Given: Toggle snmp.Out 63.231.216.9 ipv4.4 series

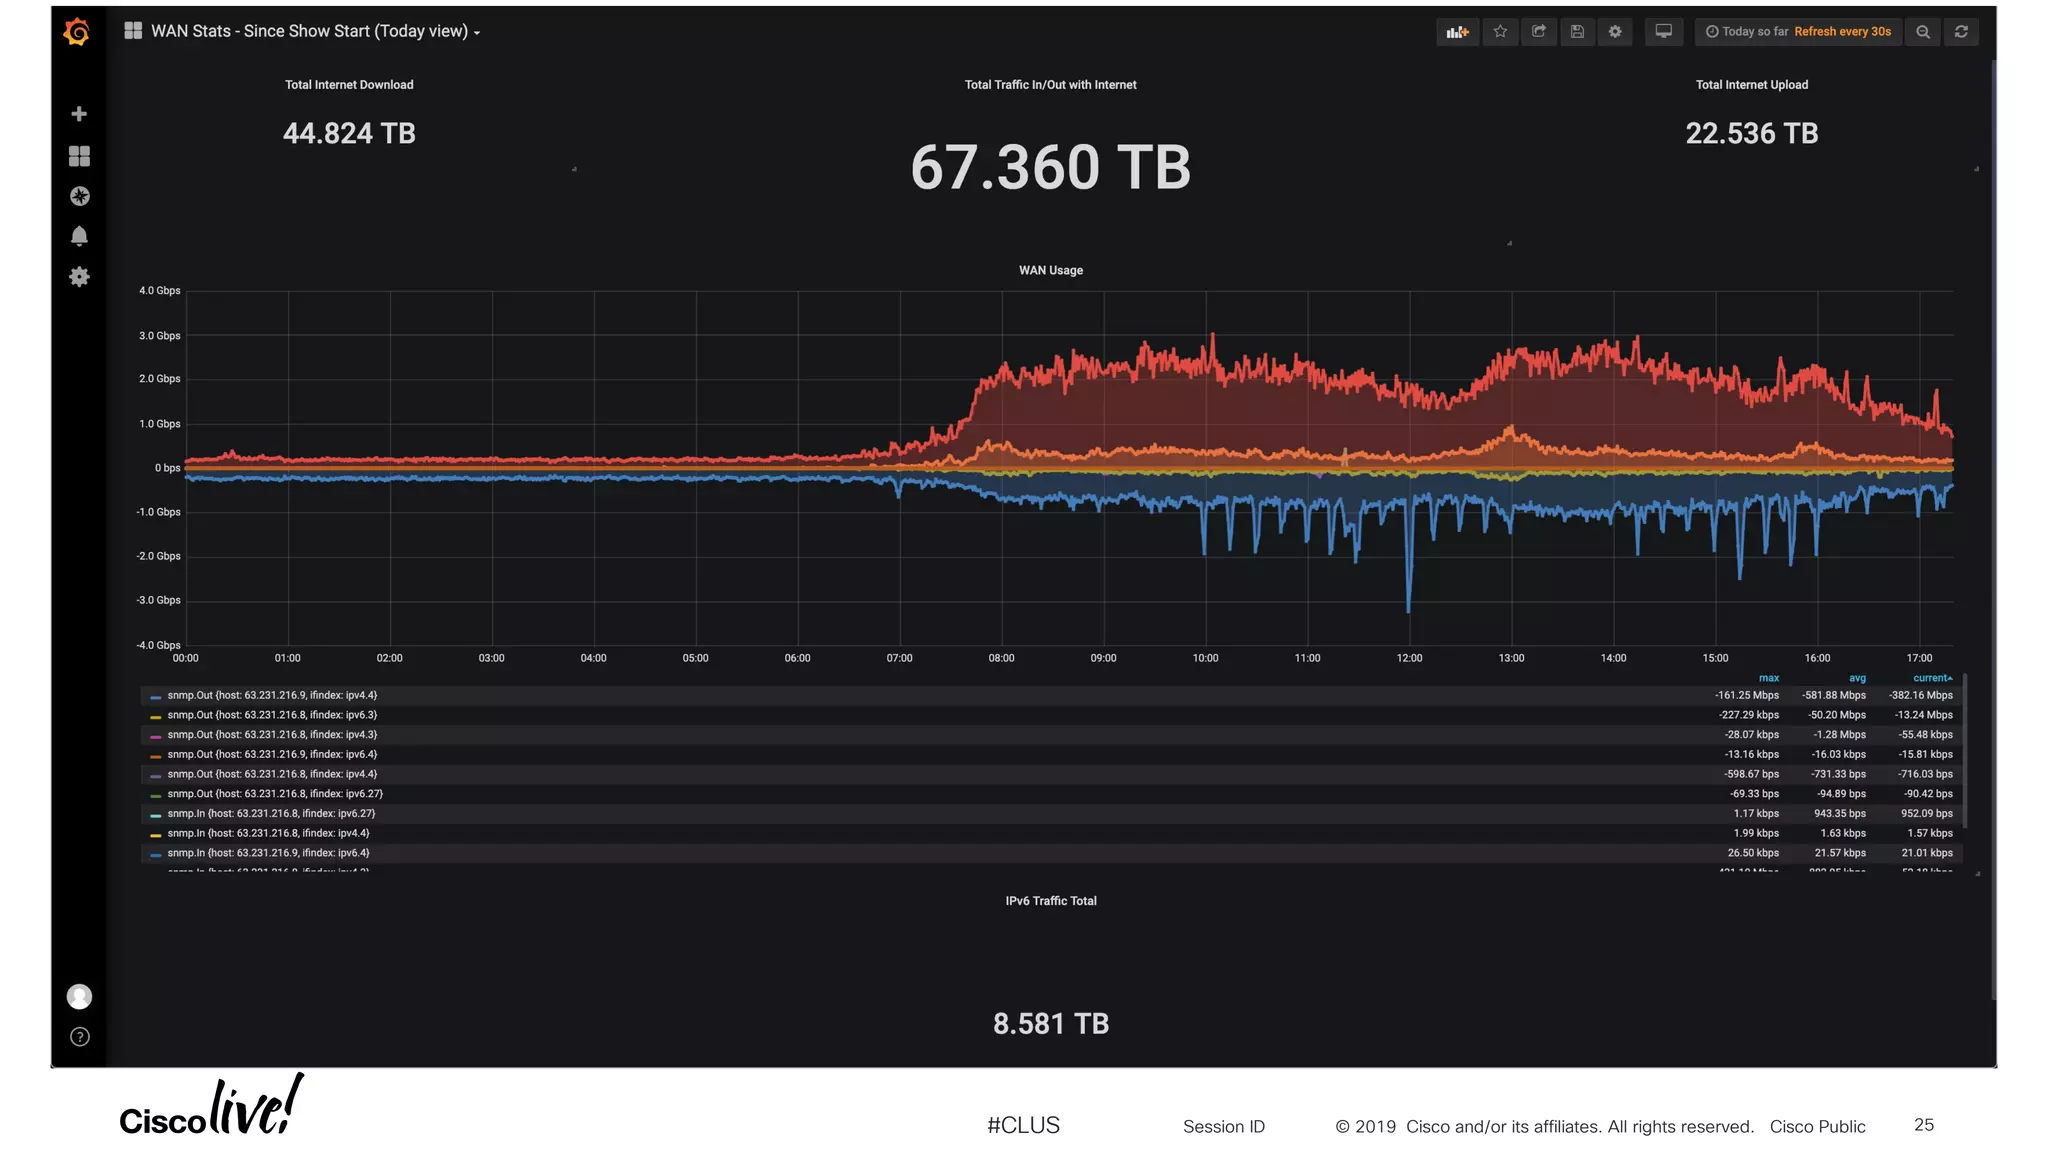Looking at the screenshot, I should (272, 695).
